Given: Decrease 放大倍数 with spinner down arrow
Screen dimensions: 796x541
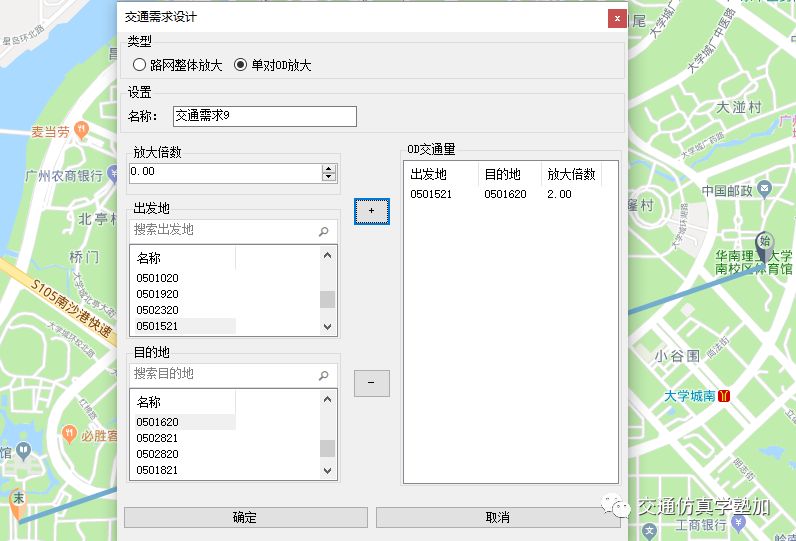Looking at the screenshot, I should pyautogui.click(x=329, y=177).
